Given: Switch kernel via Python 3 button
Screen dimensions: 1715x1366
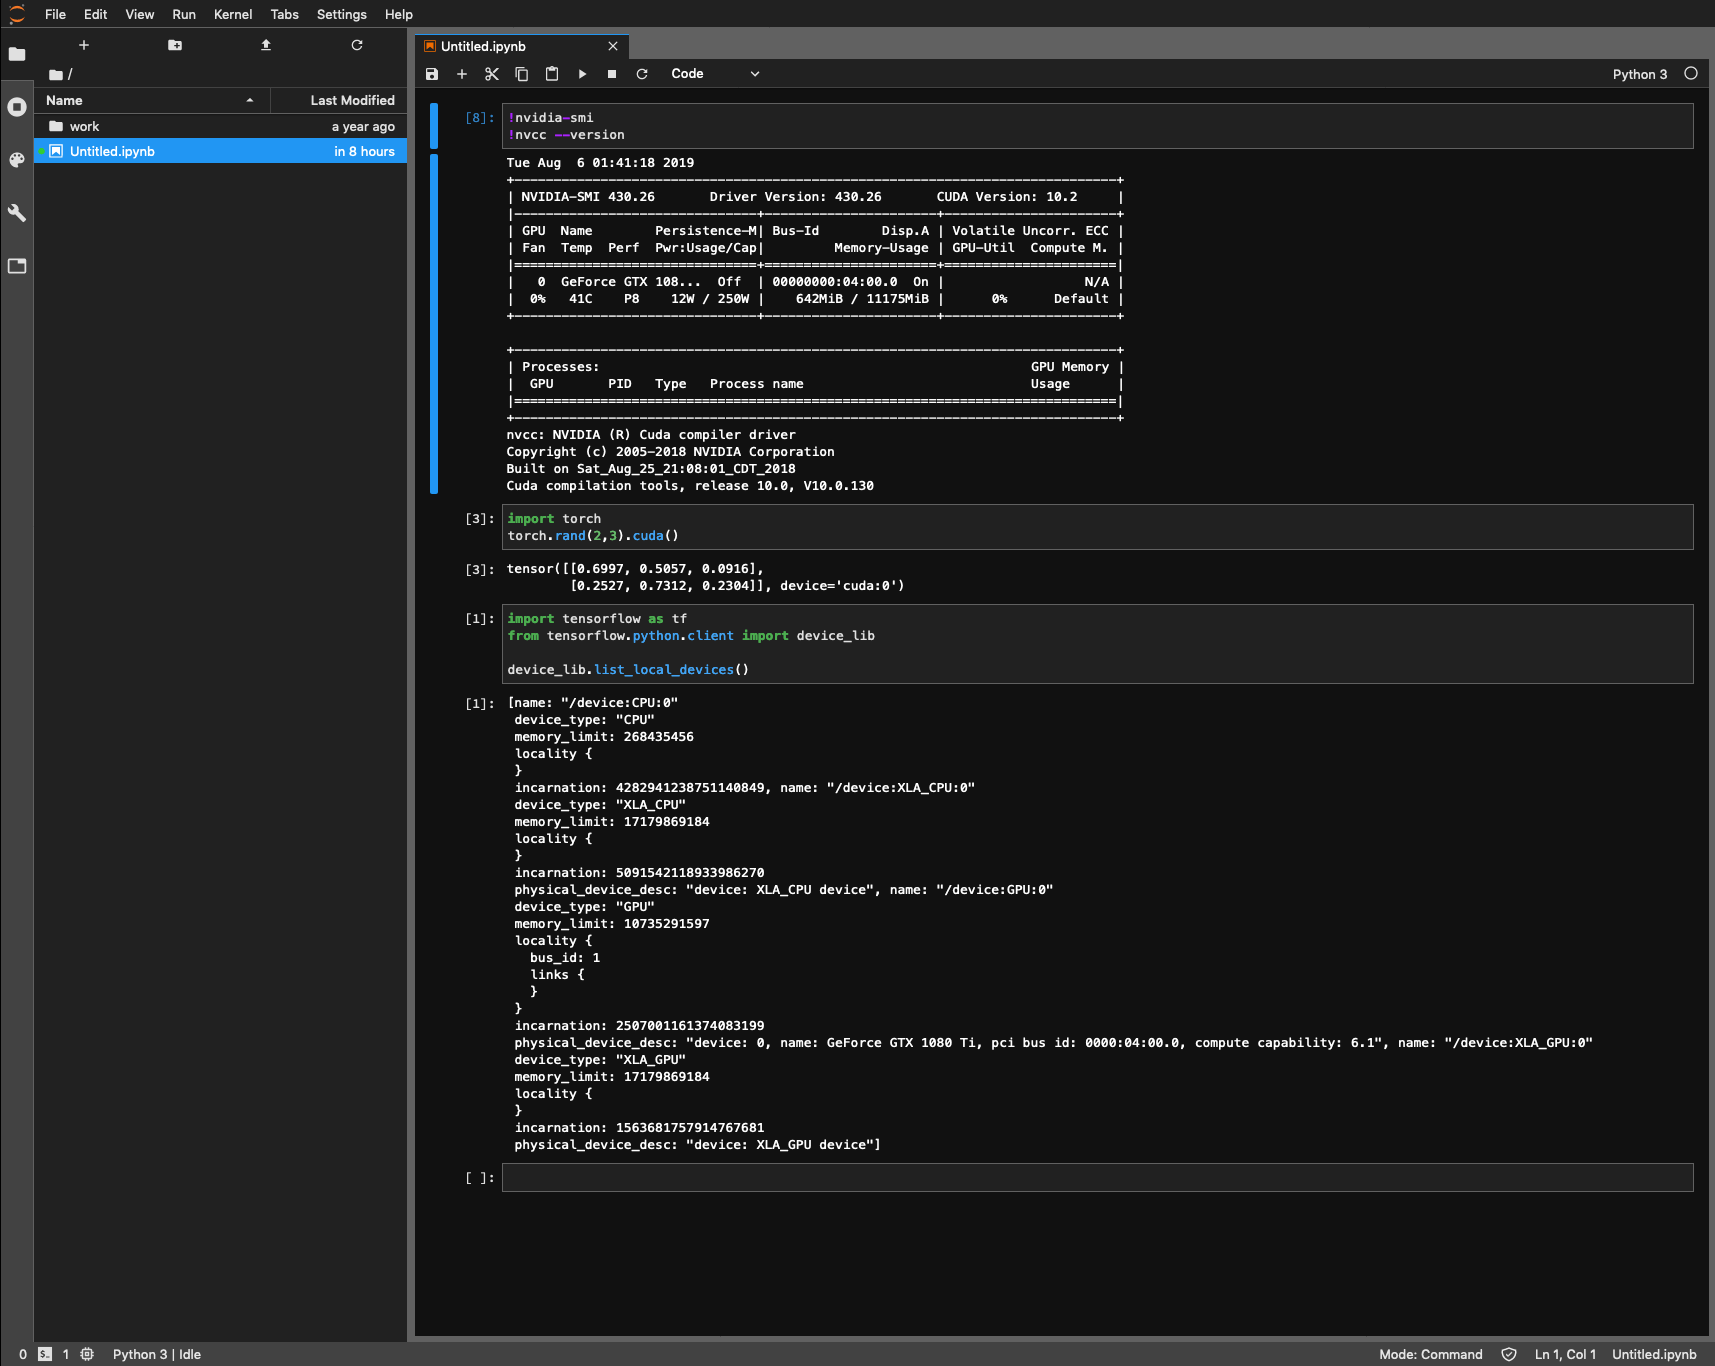Looking at the screenshot, I should point(1639,74).
